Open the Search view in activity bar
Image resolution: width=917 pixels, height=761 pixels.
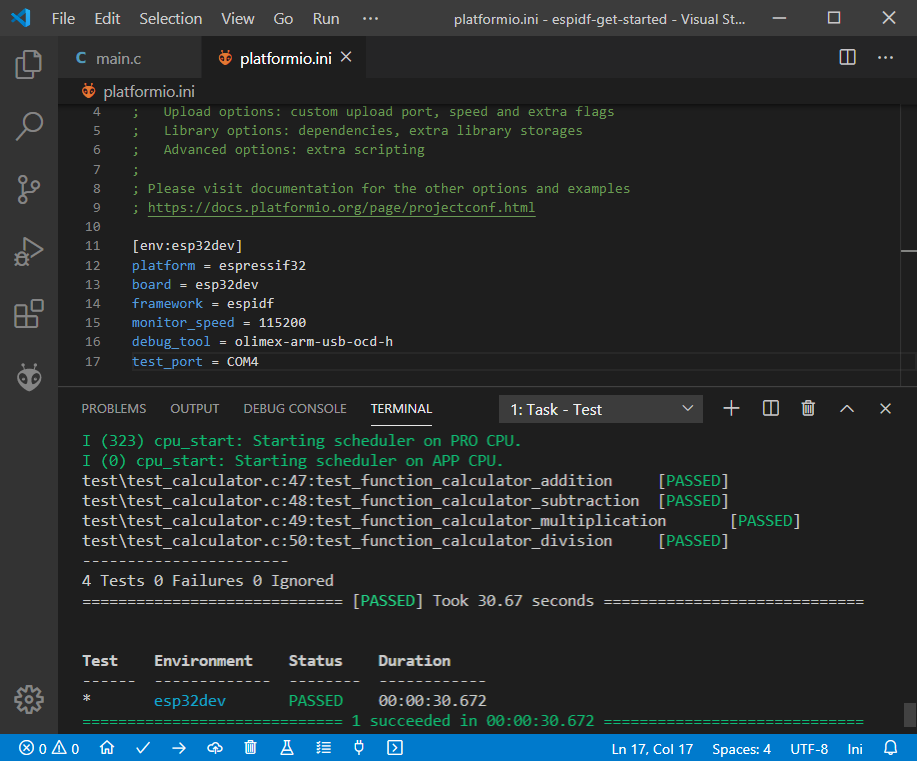coord(29,126)
